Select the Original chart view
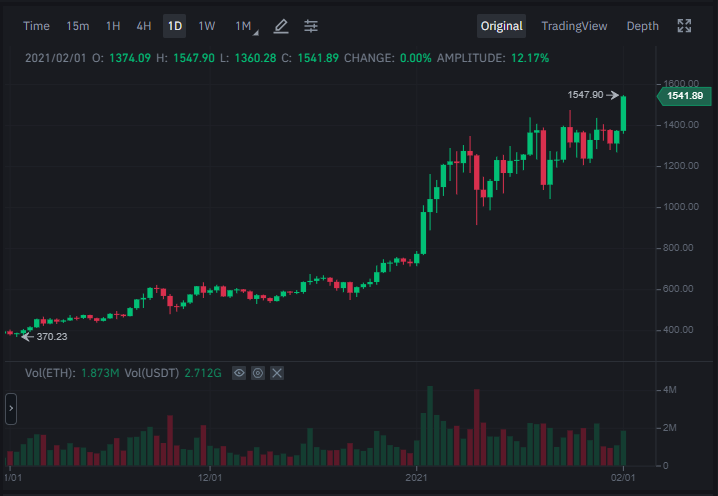This screenshot has height=496, width=718. click(x=501, y=26)
